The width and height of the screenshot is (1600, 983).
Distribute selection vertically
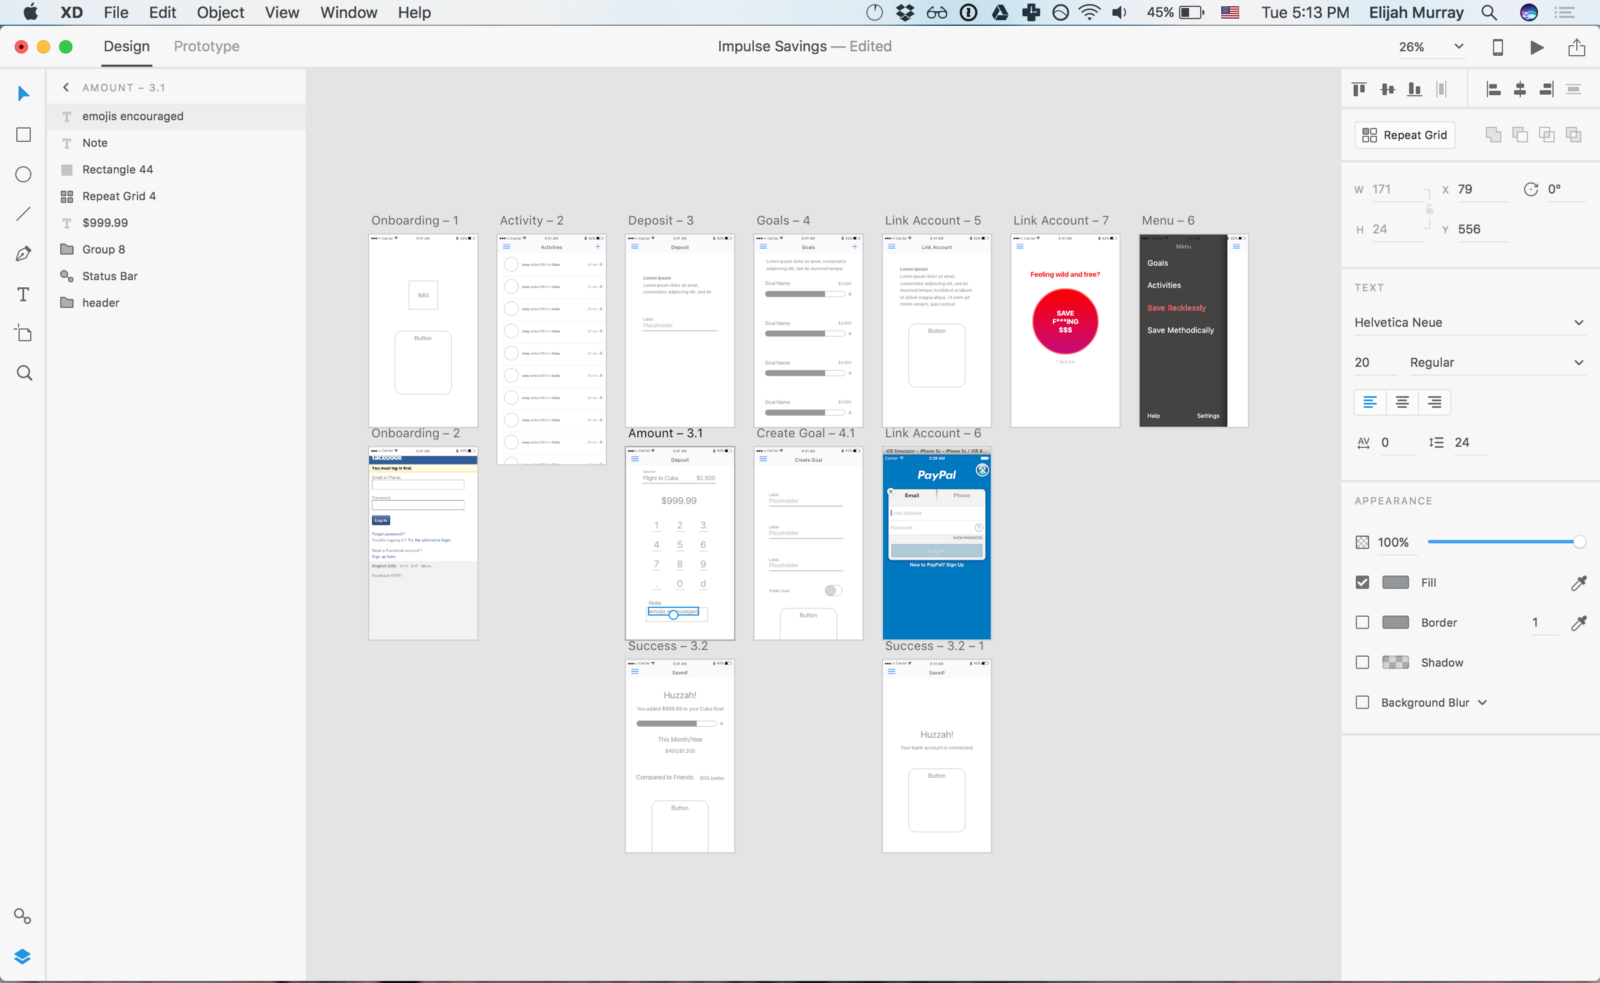click(1441, 89)
